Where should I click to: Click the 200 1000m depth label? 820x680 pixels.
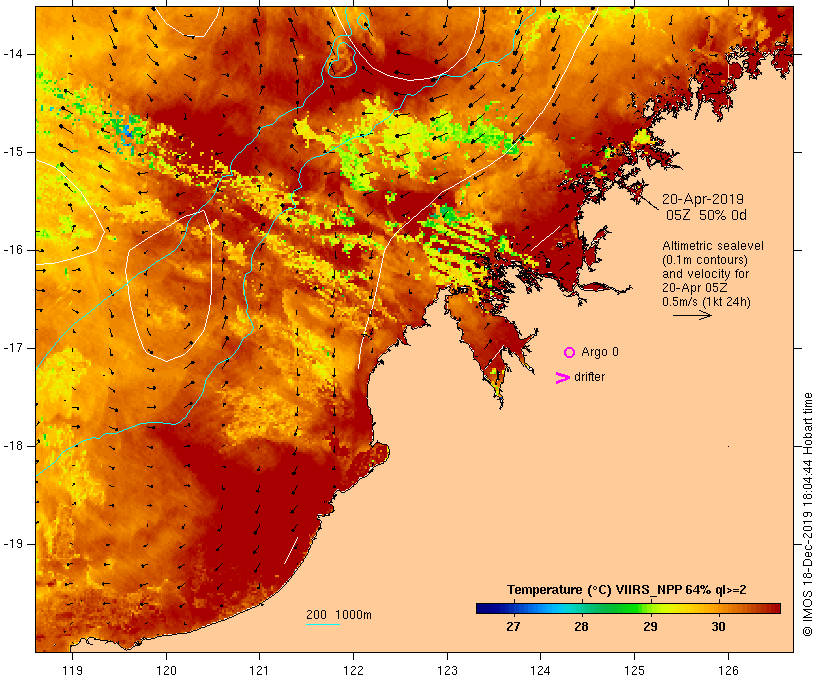(x=339, y=615)
